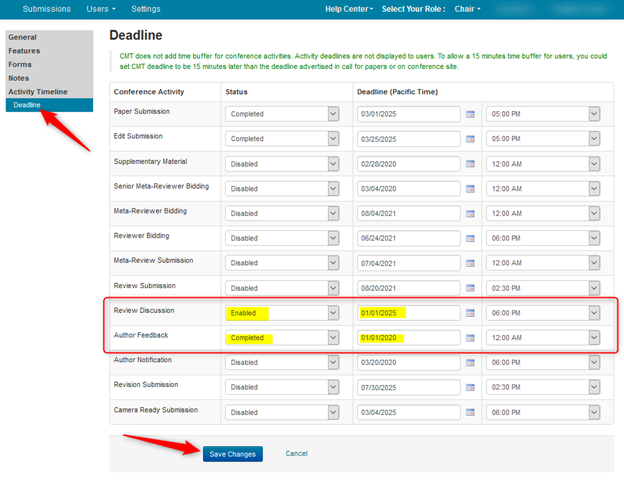Open calendar icon for Reviewer Bidding date
The width and height of the screenshot is (624, 480).
[470, 238]
